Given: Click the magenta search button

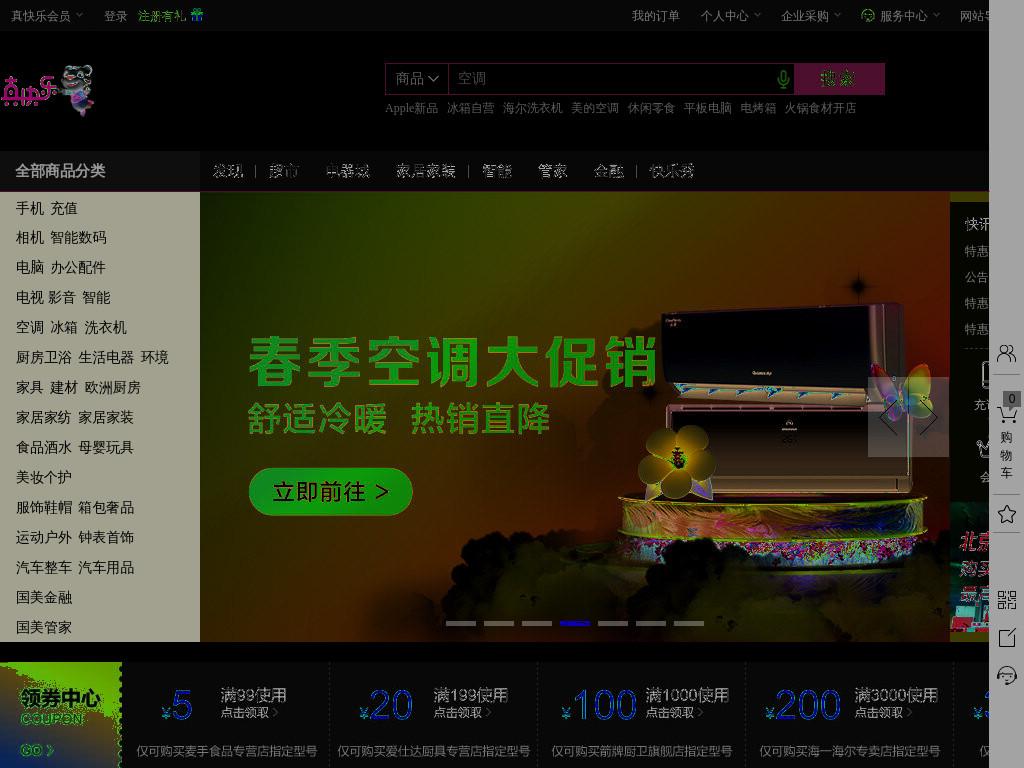Looking at the screenshot, I should coord(839,79).
